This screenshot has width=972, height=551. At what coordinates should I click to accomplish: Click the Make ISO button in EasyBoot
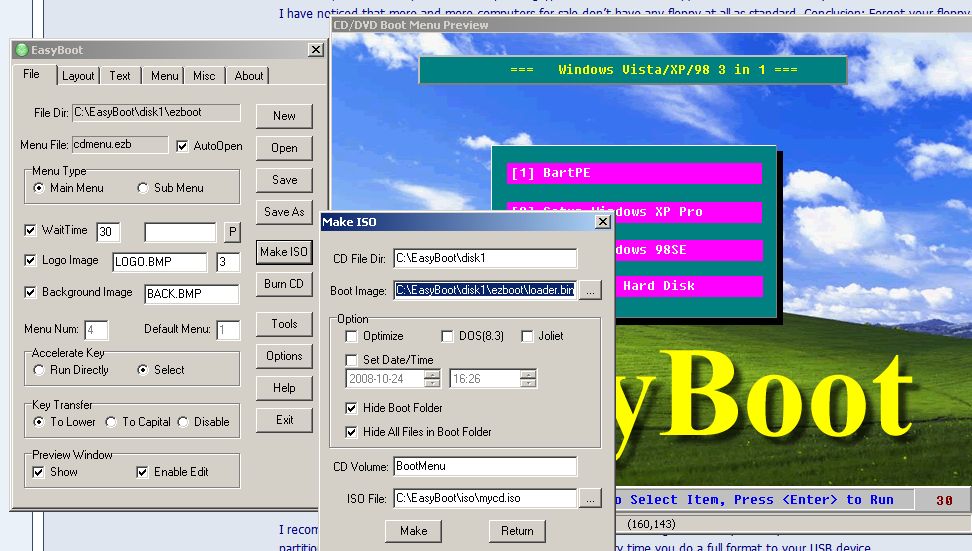284,252
